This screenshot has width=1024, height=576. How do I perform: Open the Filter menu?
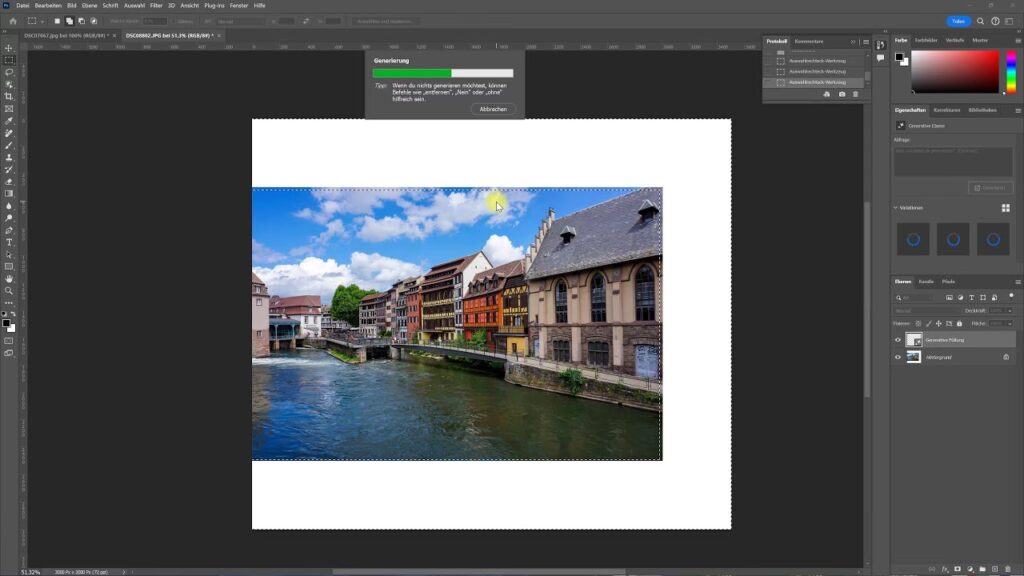click(156, 5)
